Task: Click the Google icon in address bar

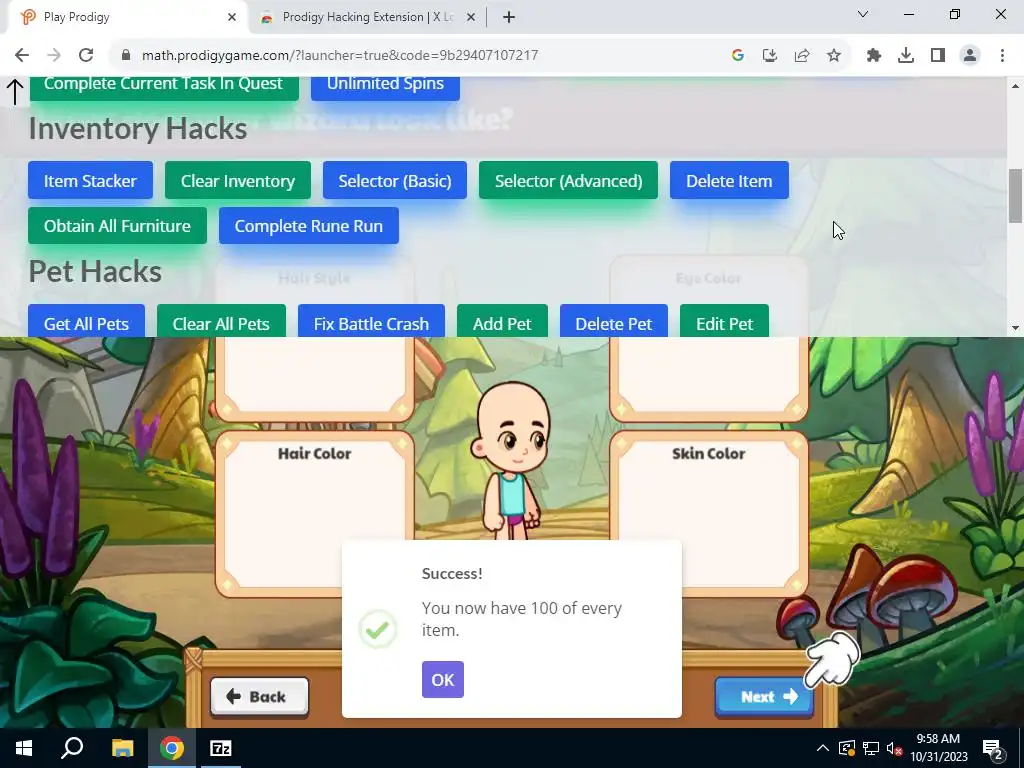Action: pos(738,56)
